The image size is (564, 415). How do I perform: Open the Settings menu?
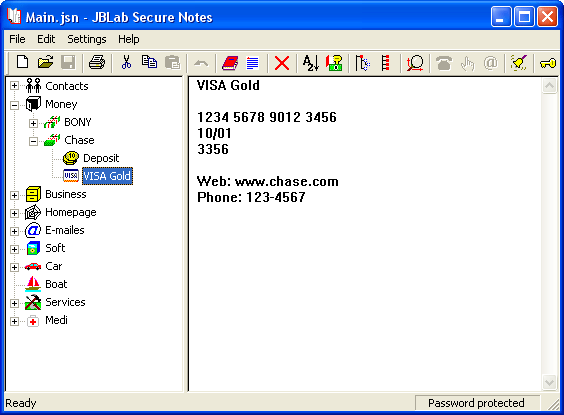pyautogui.click(x=87, y=39)
